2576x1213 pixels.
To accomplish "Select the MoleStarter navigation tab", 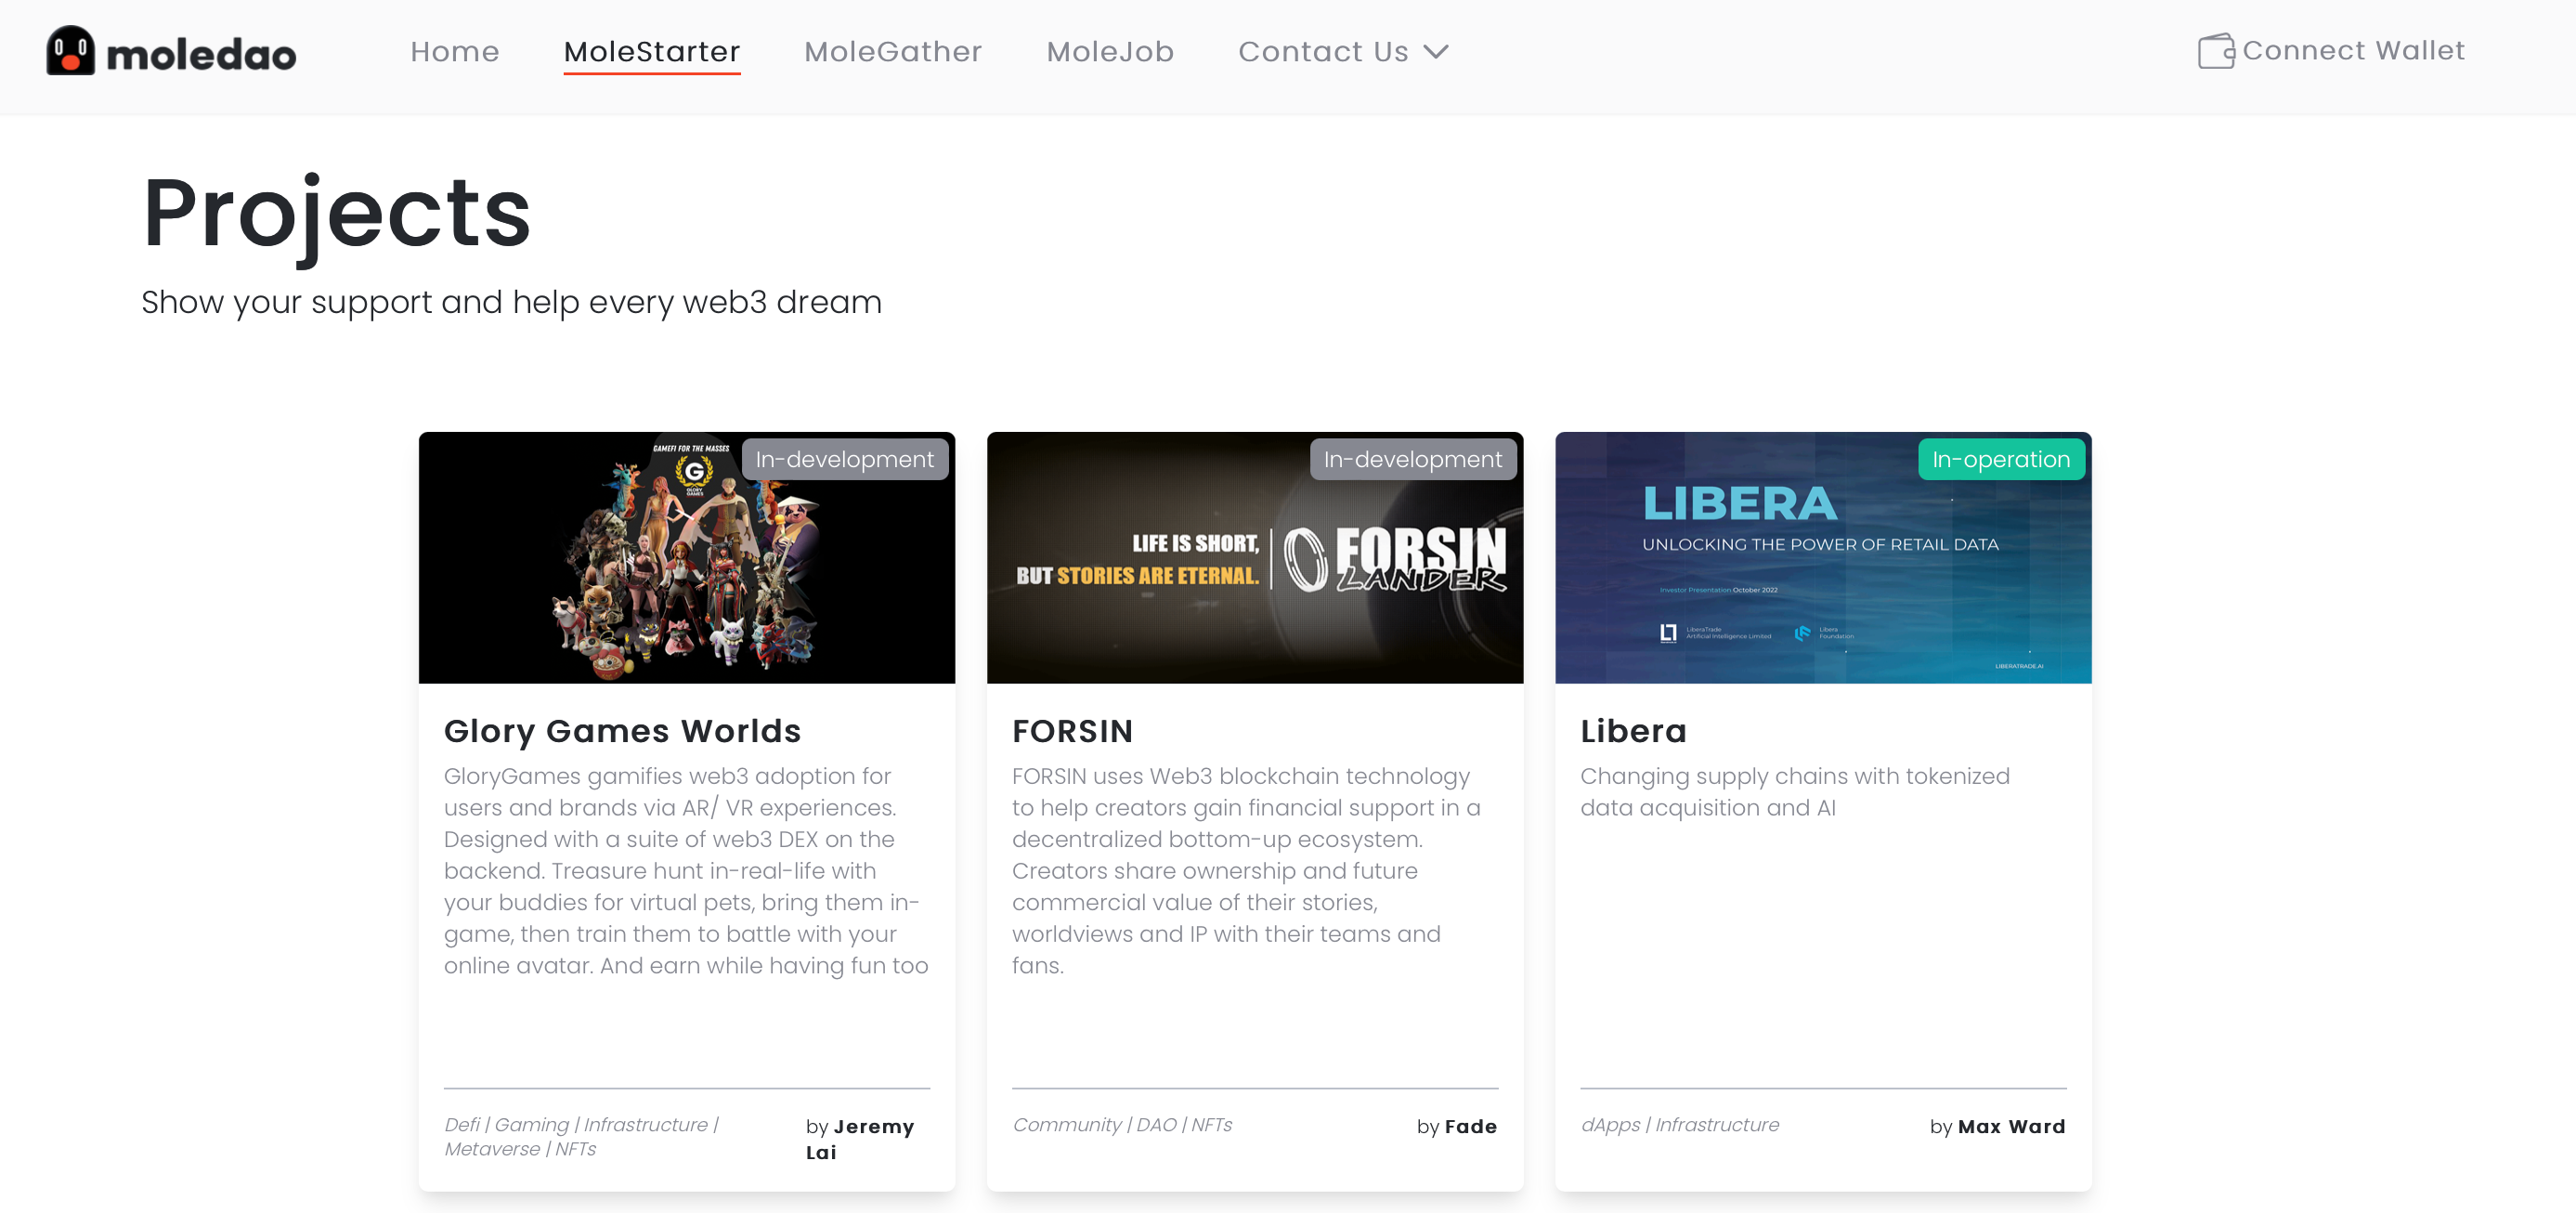I will (x=652, y=51).
